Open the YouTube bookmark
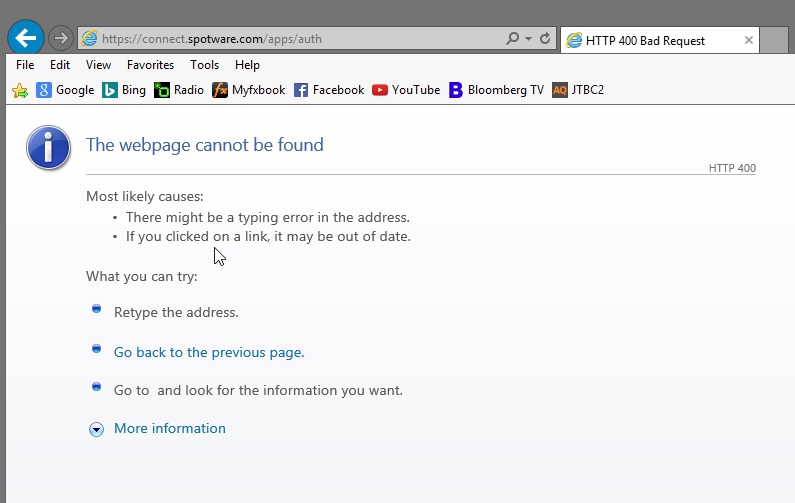Image resolution: width=795 pixels, height=503 pixels. point(406,90)
